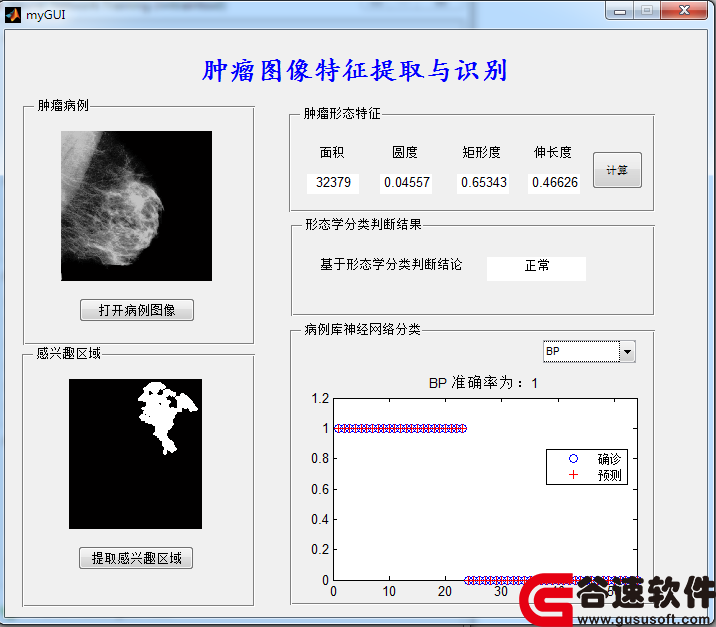The image size is (716, 627).
Task: Click the 基于形态学分类判断结论 label
Action: click(x=391, y=264)
